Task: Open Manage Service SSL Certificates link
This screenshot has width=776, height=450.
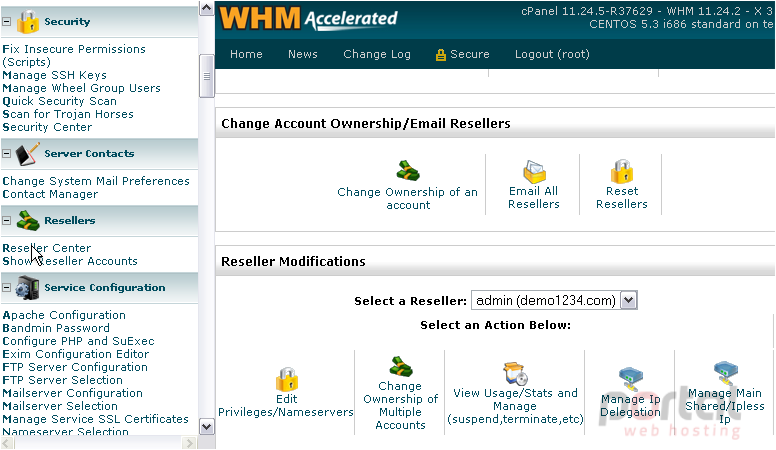Action: 96,419
